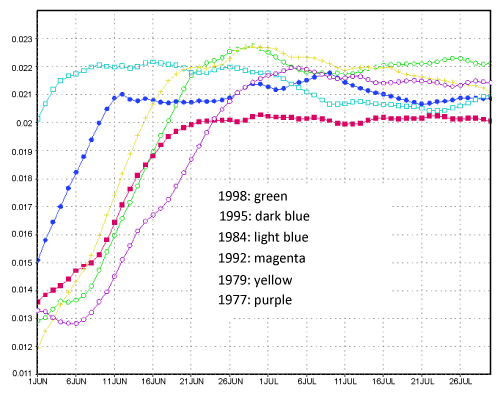The image size is (500, 397).
Task: Click the x-axis label 26JUL
Action: [x=461, y=381]
